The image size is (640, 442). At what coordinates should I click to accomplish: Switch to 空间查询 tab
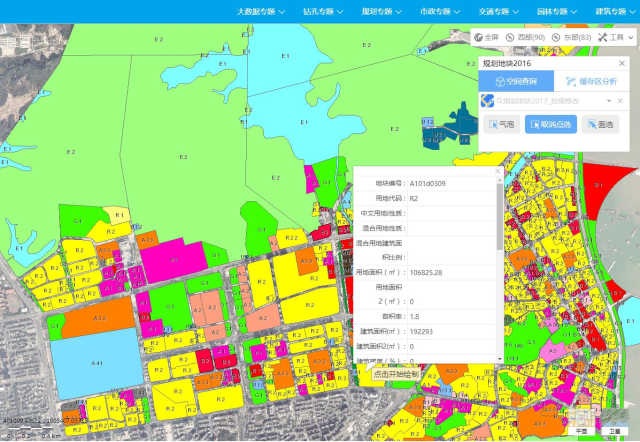pyautogui.click(x=515, y=82)
